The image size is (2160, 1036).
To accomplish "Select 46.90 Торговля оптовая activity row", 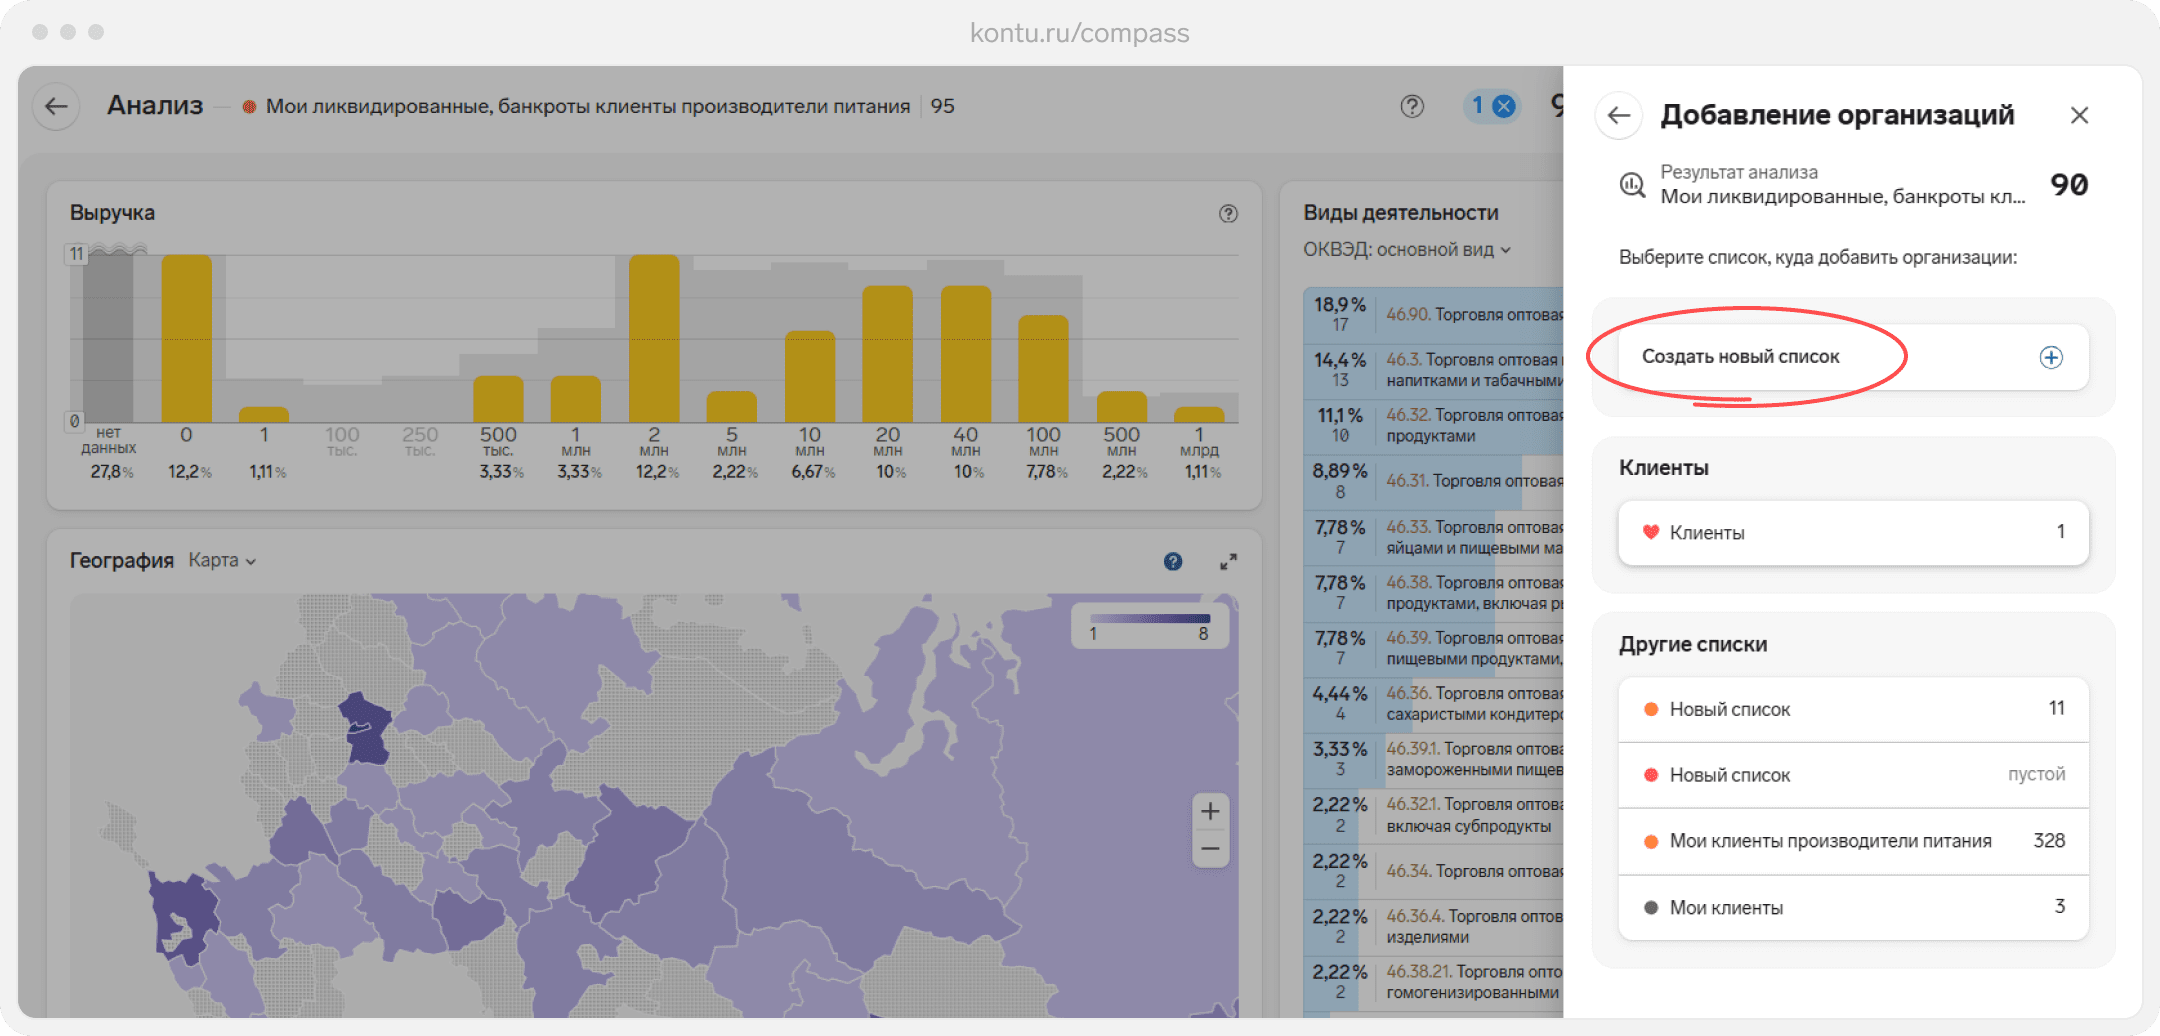I will pos(1434,314).
